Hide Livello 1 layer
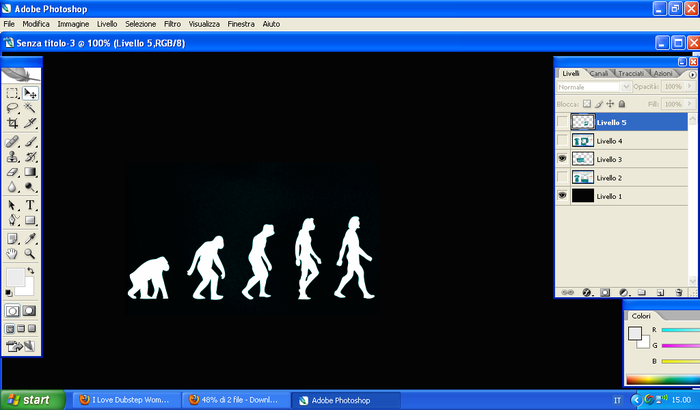This screenshot has width=700, height=410. point(562,196)
